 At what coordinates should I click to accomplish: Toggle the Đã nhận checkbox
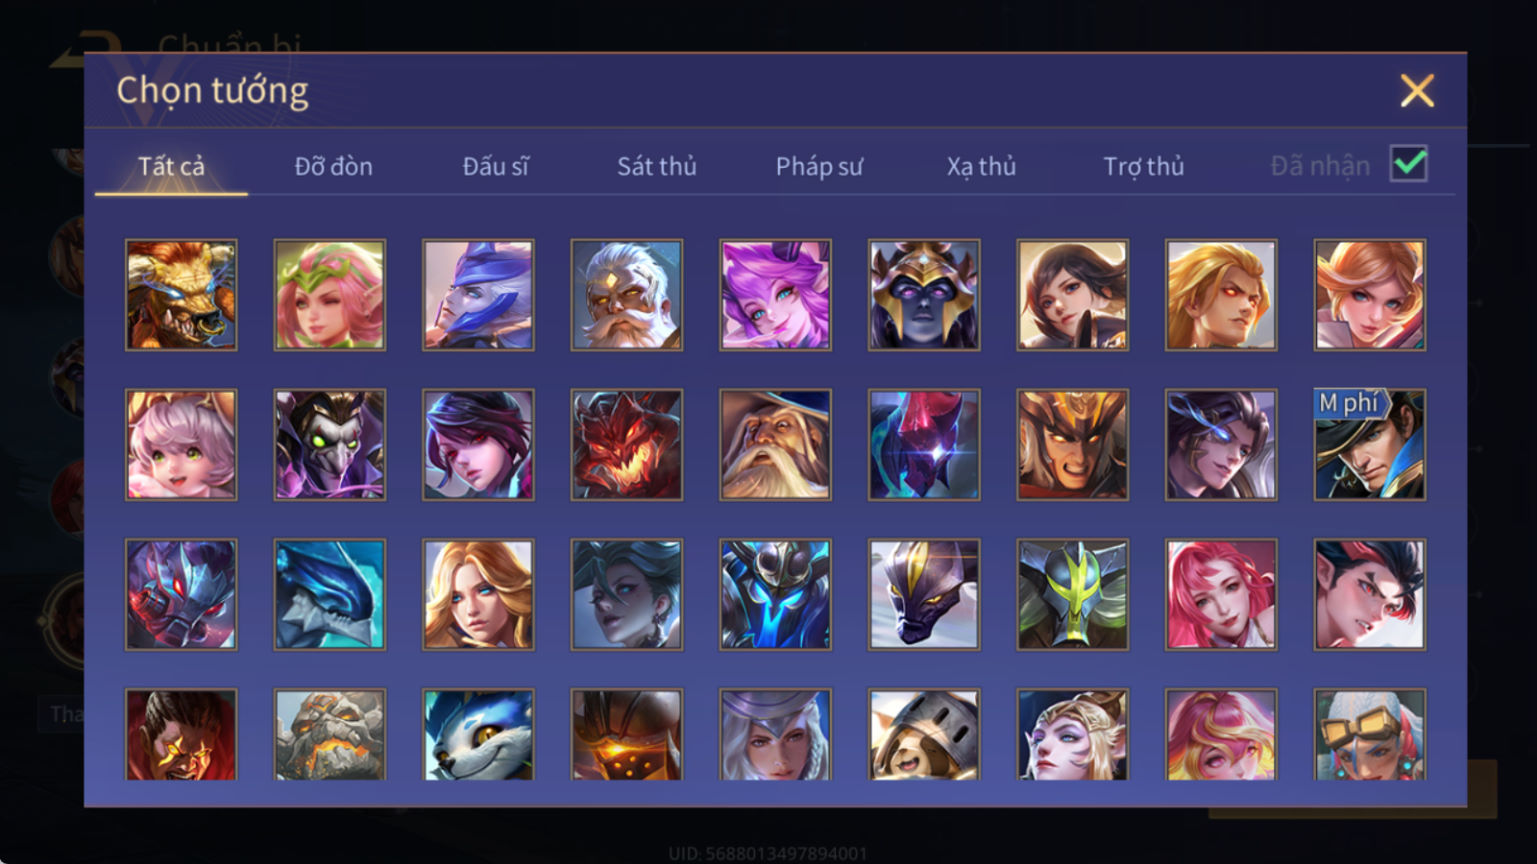(1409, 164)
